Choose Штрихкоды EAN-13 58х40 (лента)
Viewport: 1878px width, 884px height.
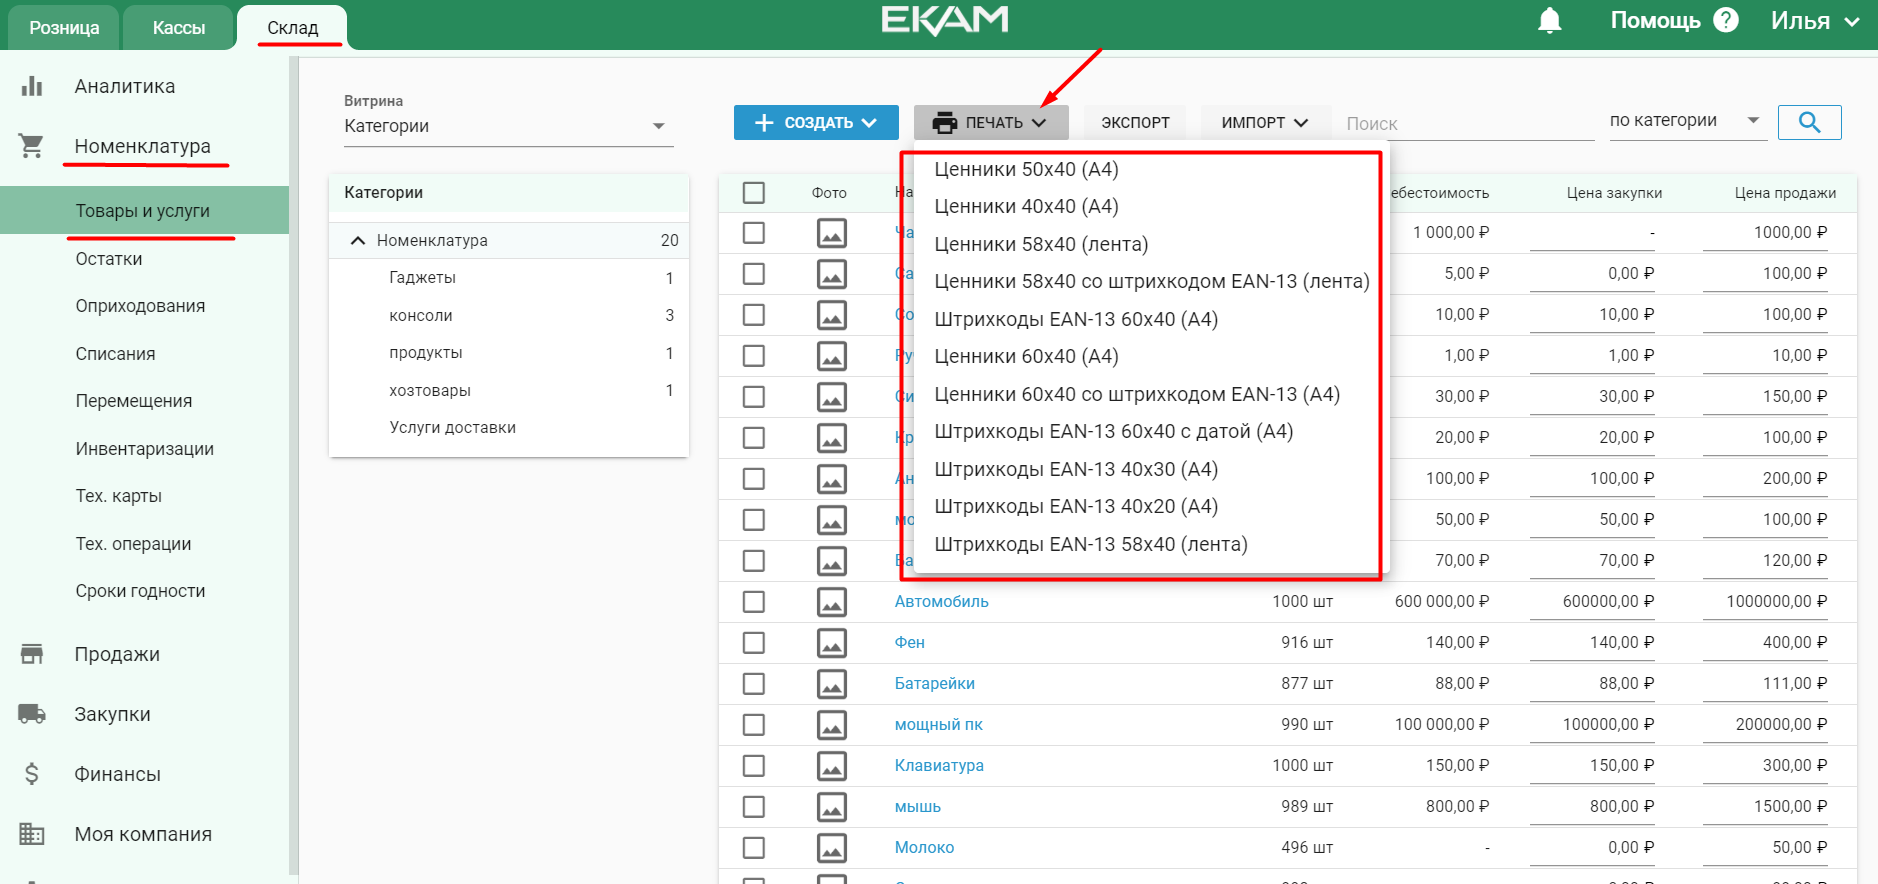(1091, 544)
